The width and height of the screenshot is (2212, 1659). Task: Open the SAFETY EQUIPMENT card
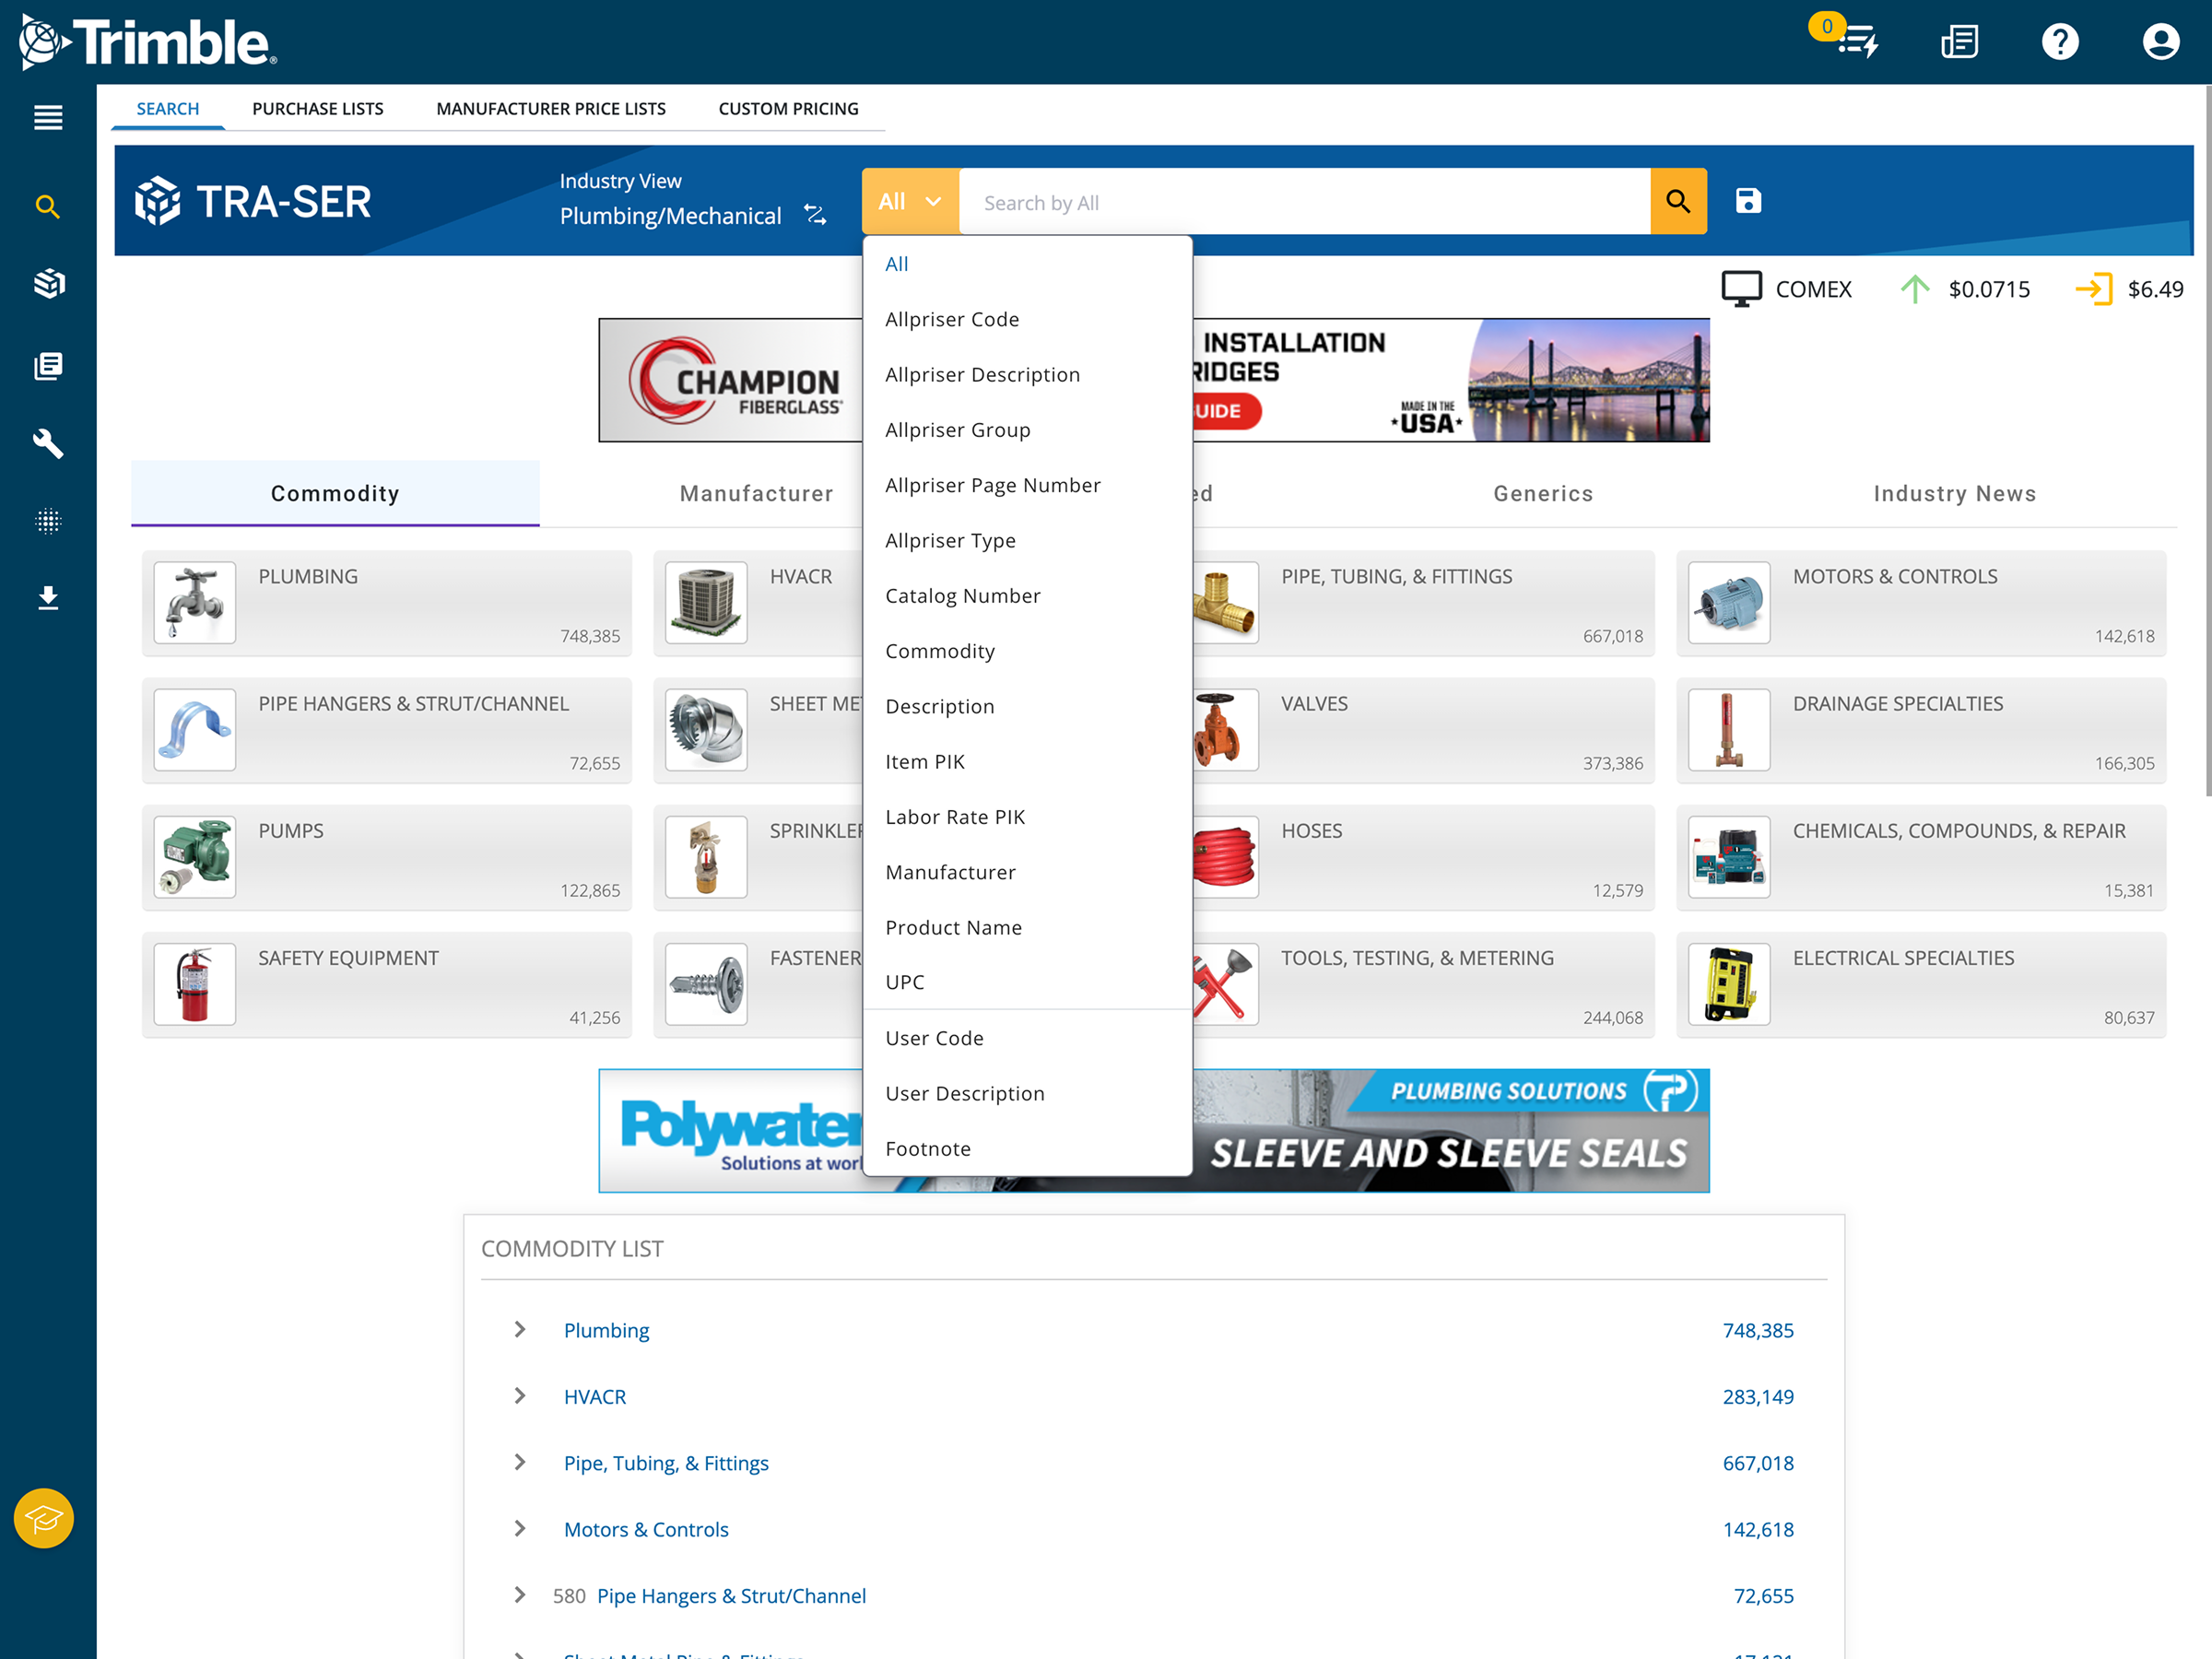tap(387, 984)
